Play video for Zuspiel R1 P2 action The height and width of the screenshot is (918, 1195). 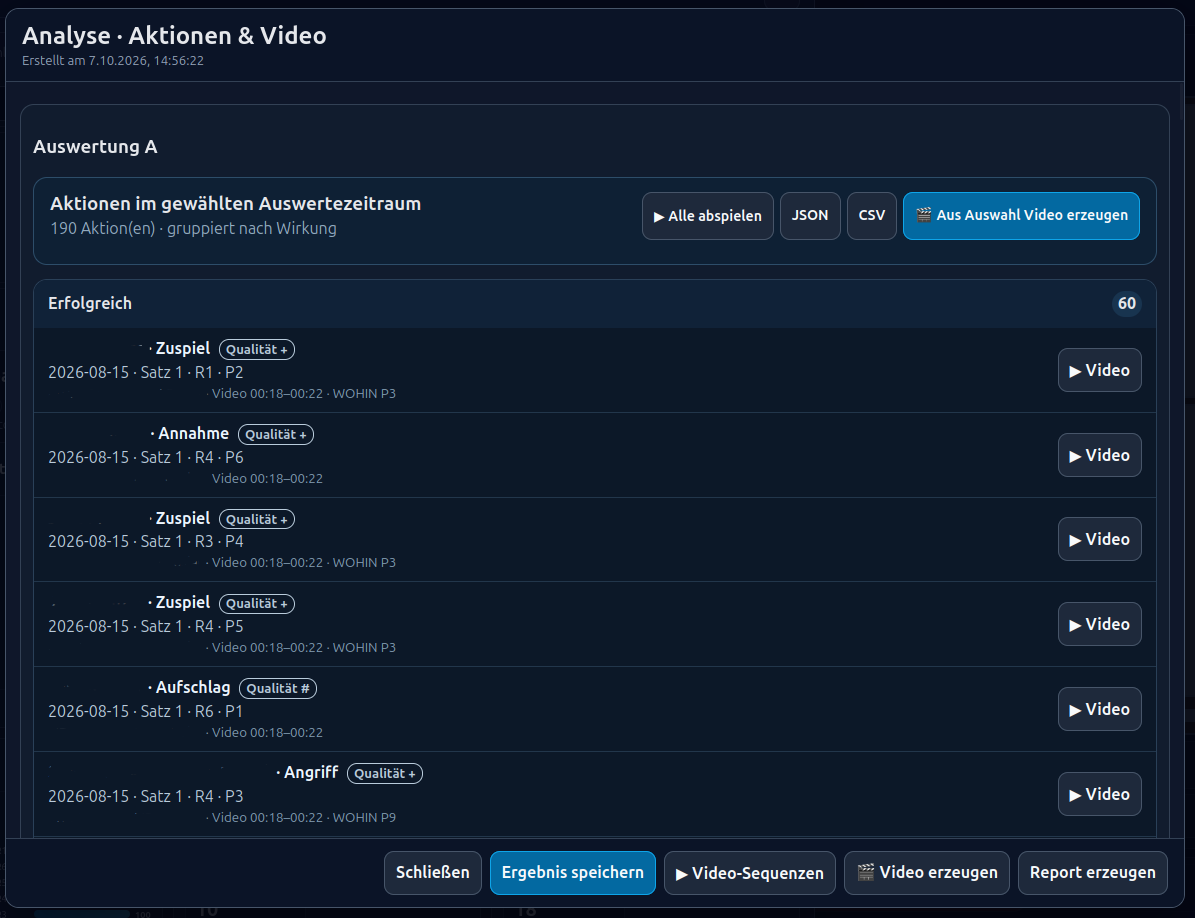(x=1099, y=370)
